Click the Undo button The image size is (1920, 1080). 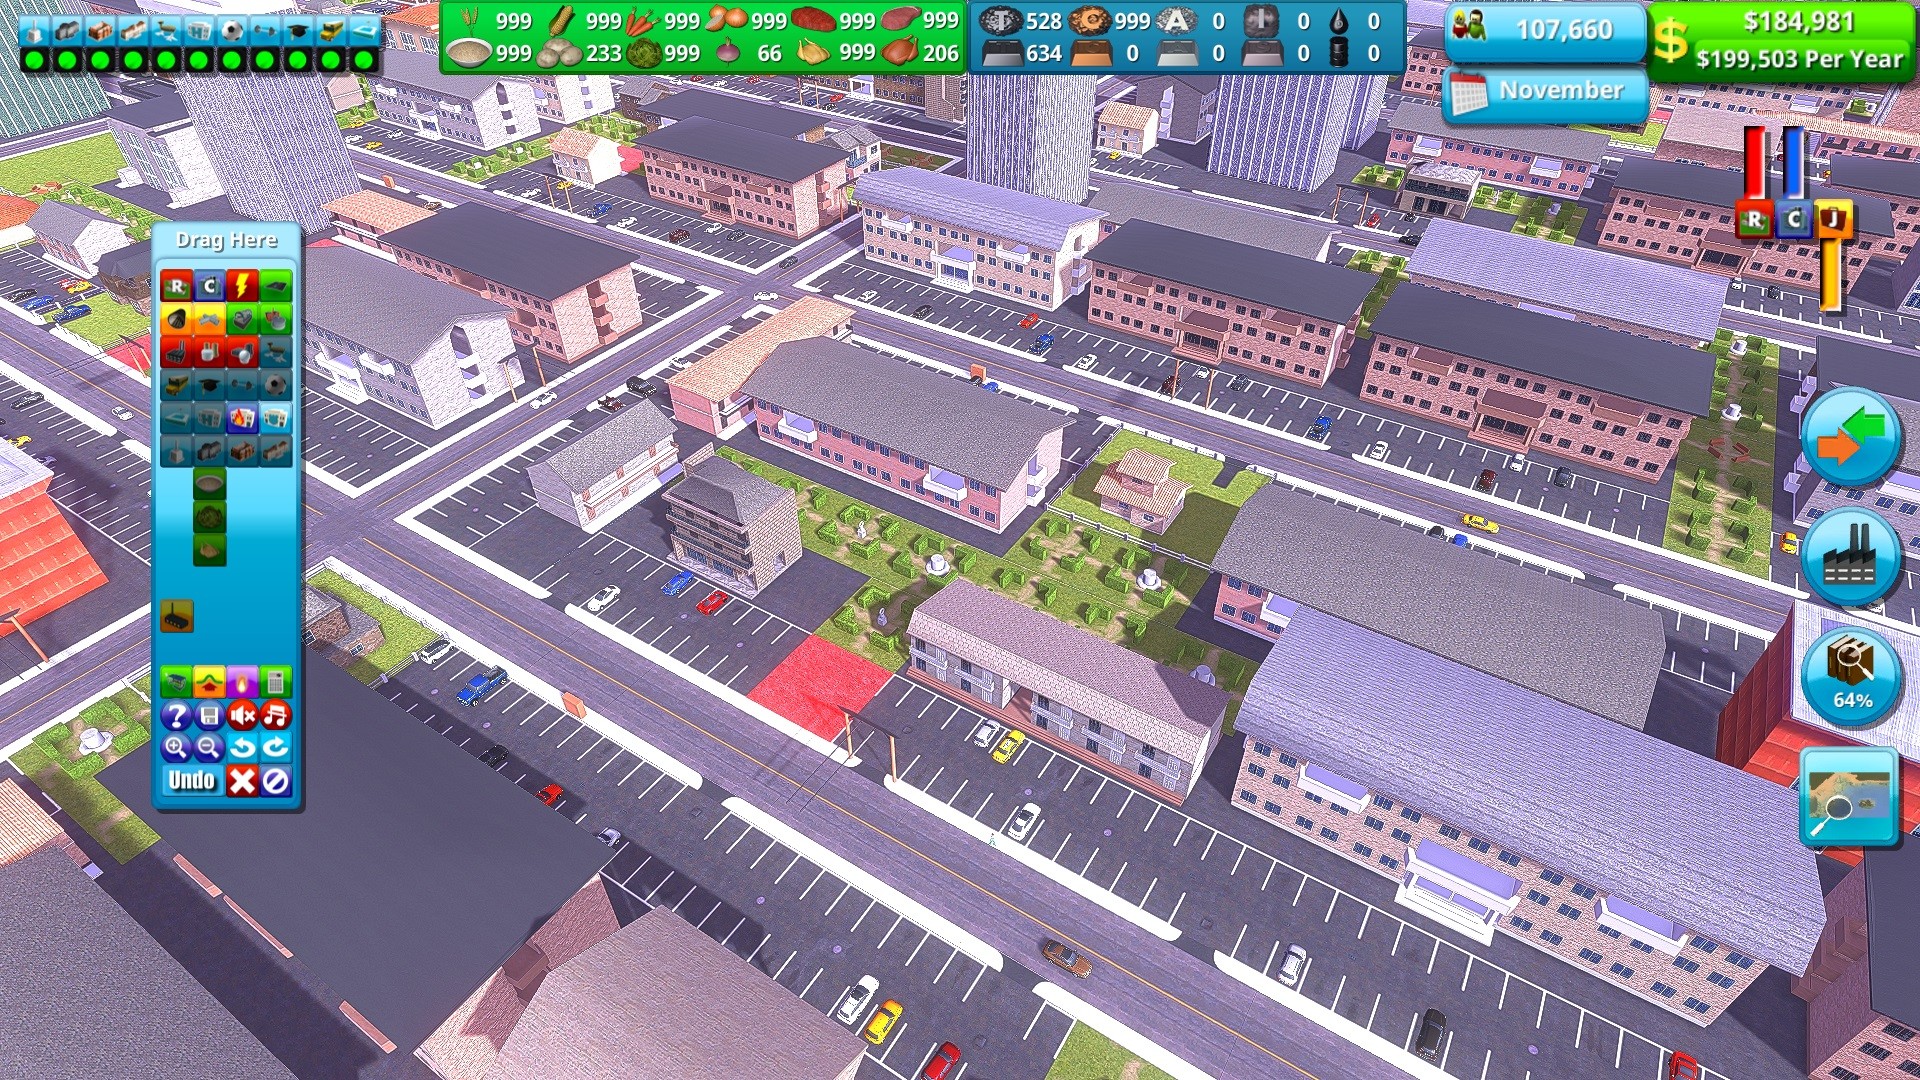[x=191, y=781]
